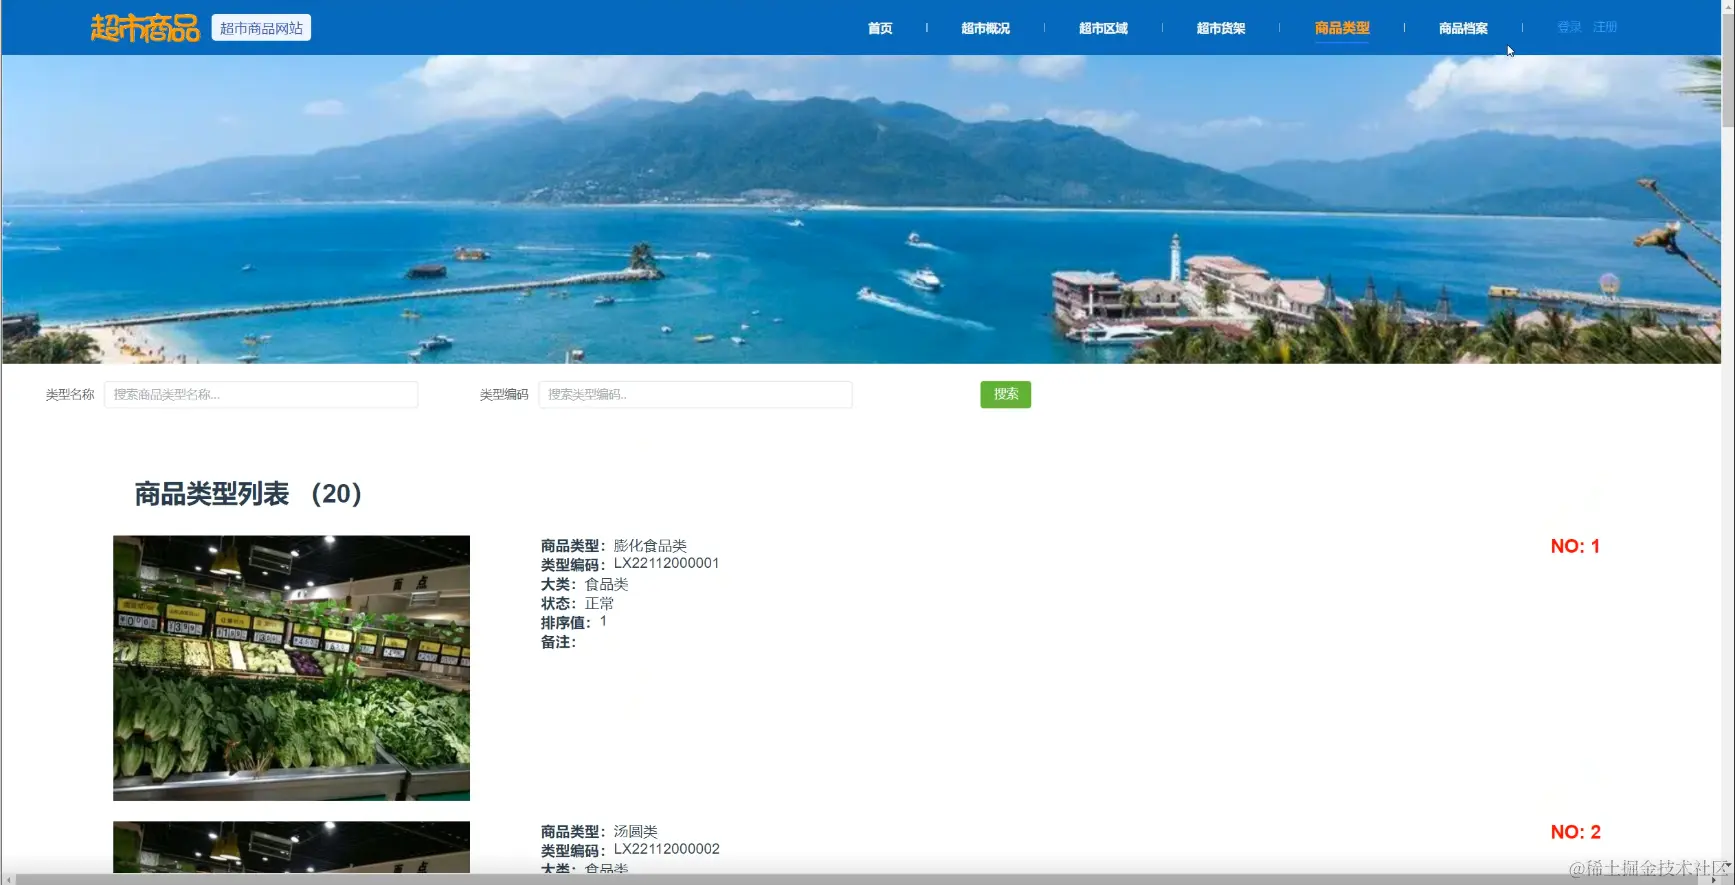Viewport: 1735px width, 885px height.
Task: Go to 超市区域 page
Action: pyautogui.click(x=1103, y=28)
